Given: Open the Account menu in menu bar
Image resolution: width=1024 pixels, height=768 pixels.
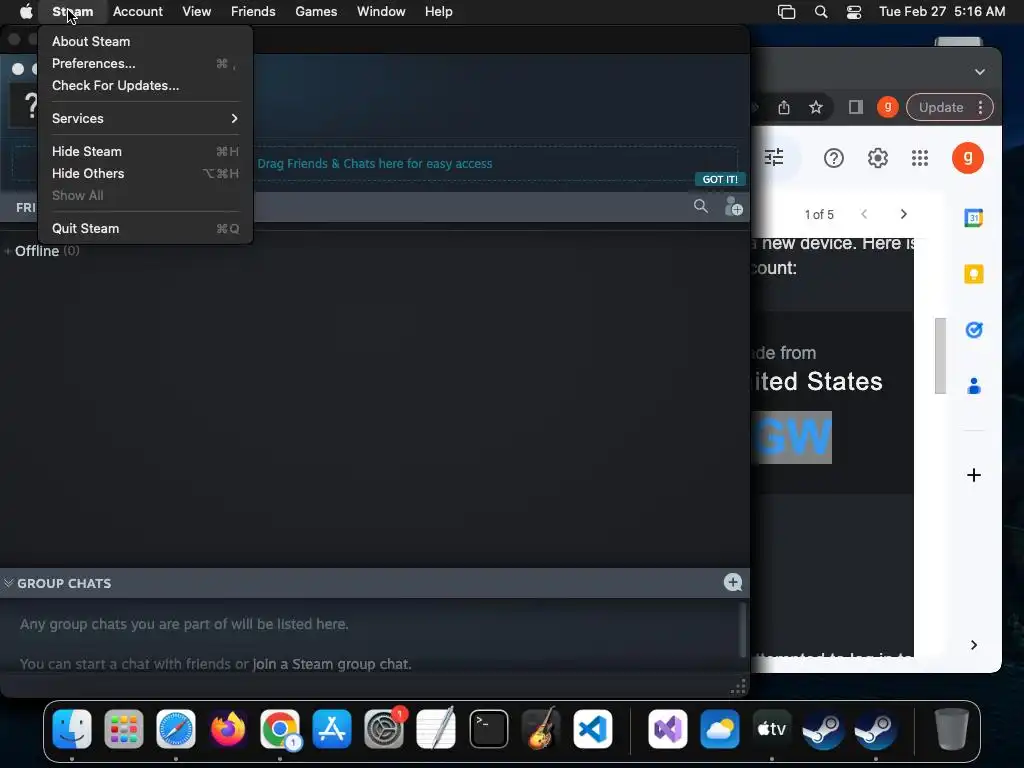Looking at the screenshot, I should click(138, 11).
